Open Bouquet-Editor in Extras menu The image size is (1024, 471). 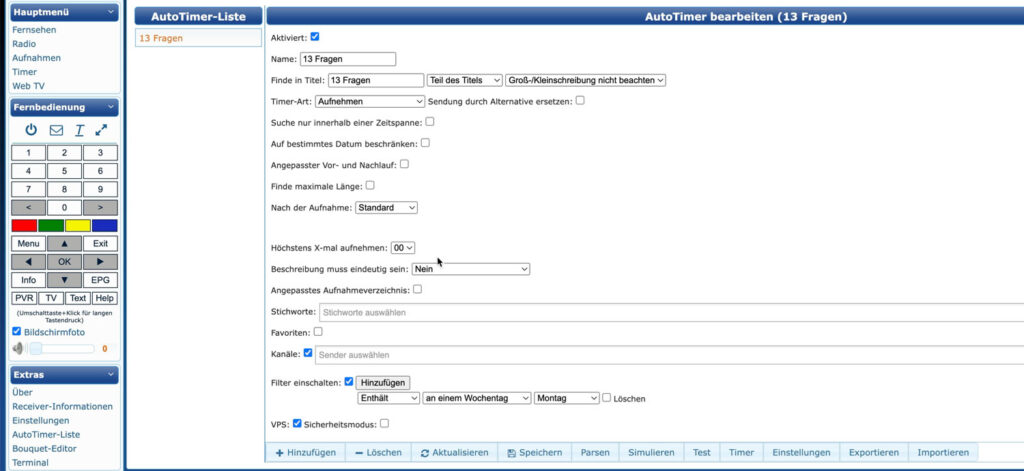tap(44, 449)
